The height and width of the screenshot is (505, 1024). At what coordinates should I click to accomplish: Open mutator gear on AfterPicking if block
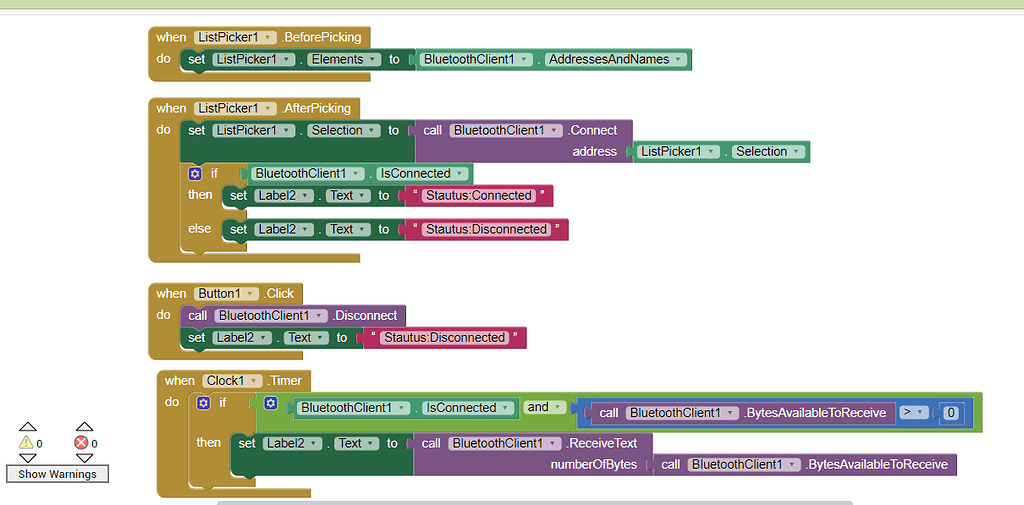click(x=196, y=173)
